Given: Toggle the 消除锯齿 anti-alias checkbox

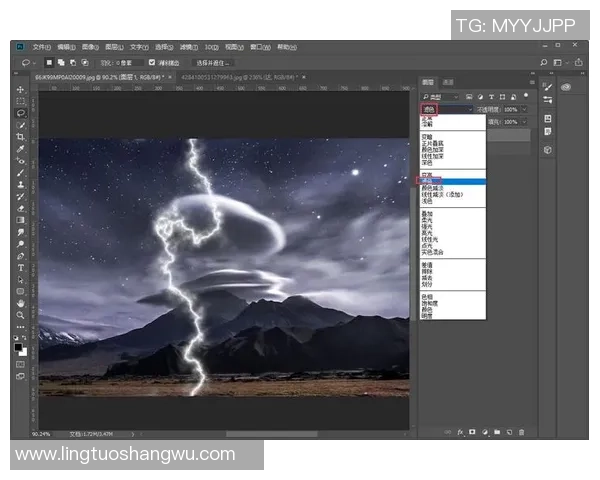Looking at the screenshot, I should (x=150, y=62).
